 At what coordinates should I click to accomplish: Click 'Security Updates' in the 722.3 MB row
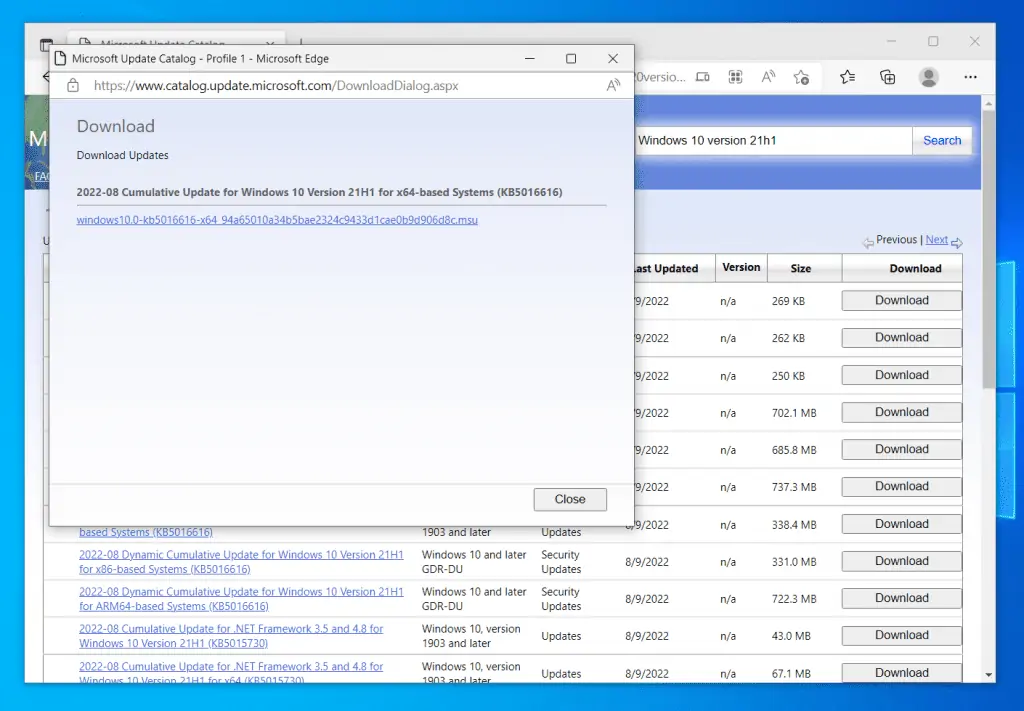point(561,599)
